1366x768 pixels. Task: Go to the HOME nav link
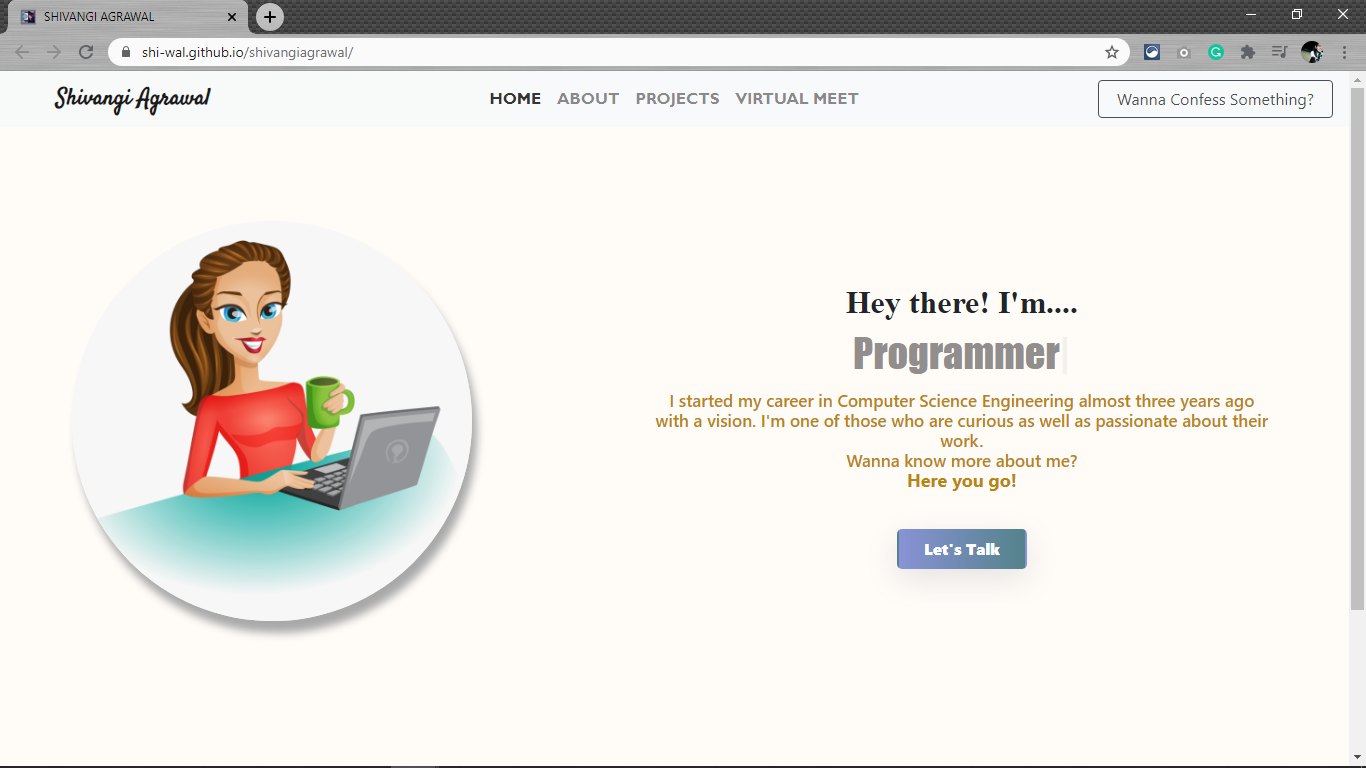[x=515, y=99]
